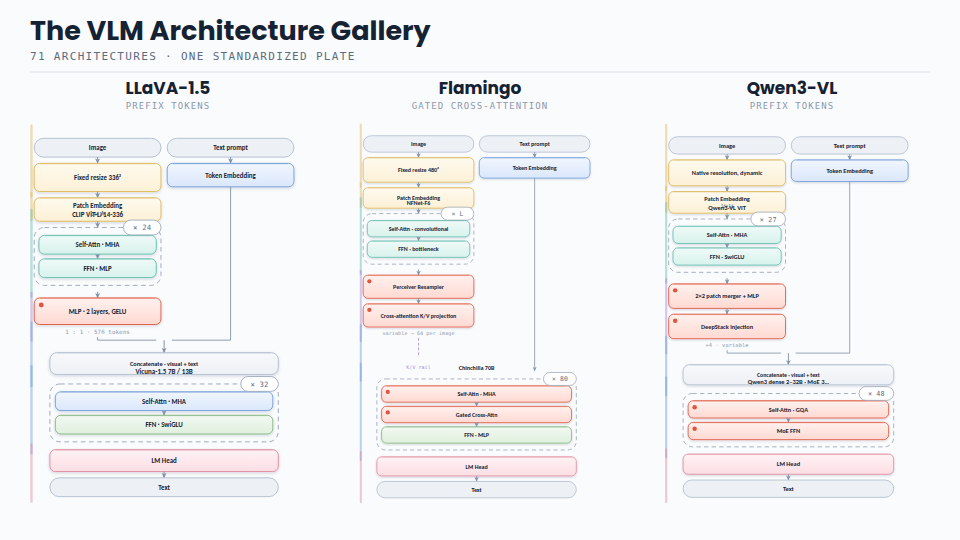
Task: Click the Native resolution, dynamic block
Action: tap(727, 173)
